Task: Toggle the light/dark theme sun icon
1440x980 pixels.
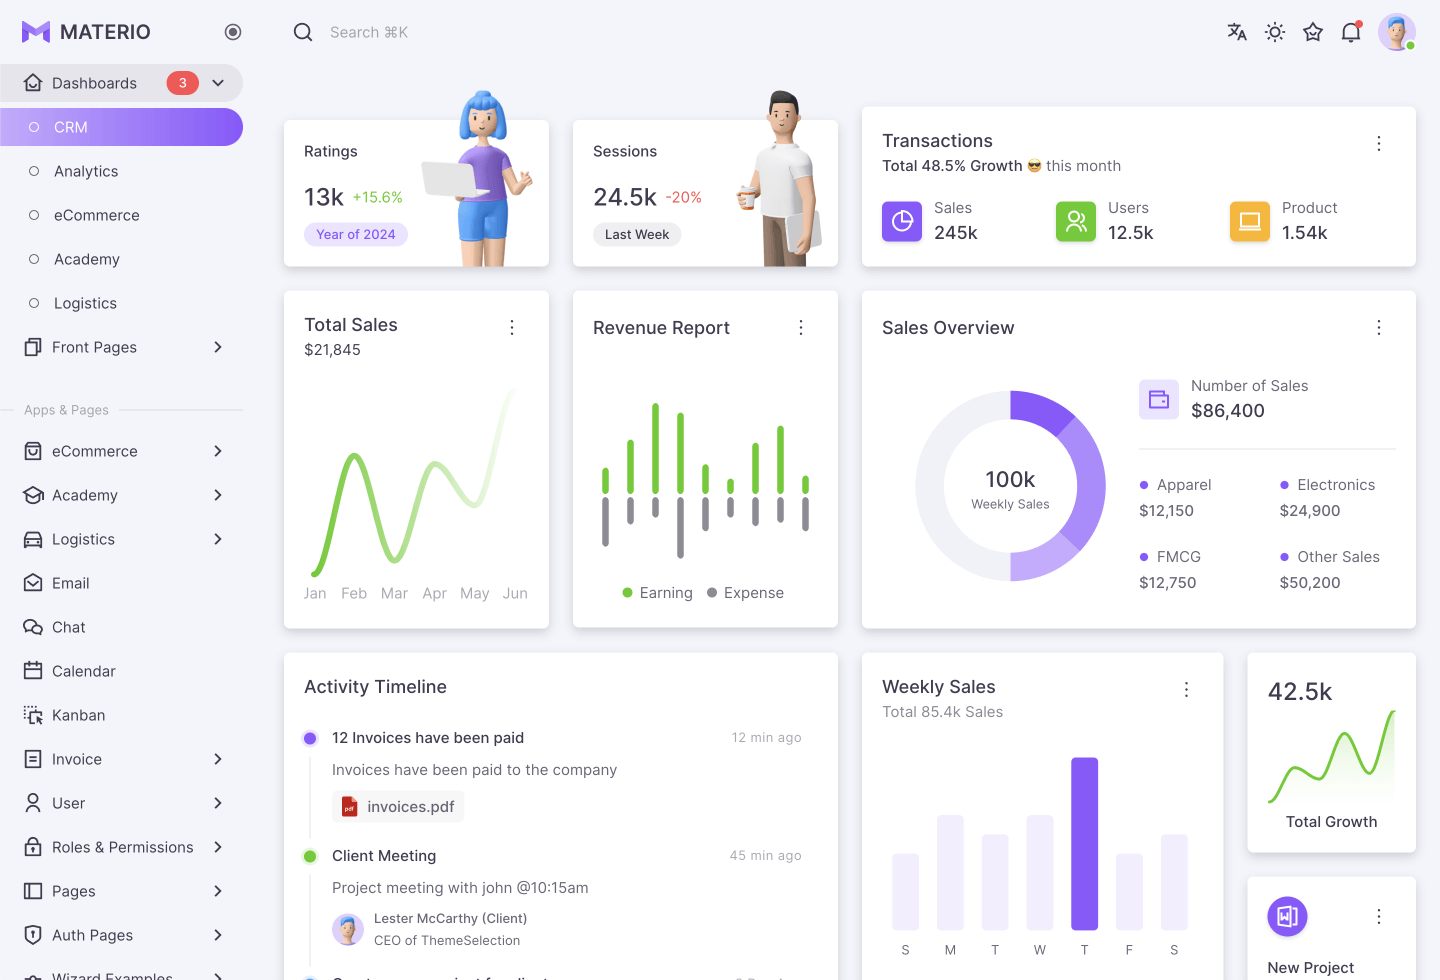Action: click(x=1275, y=32)
